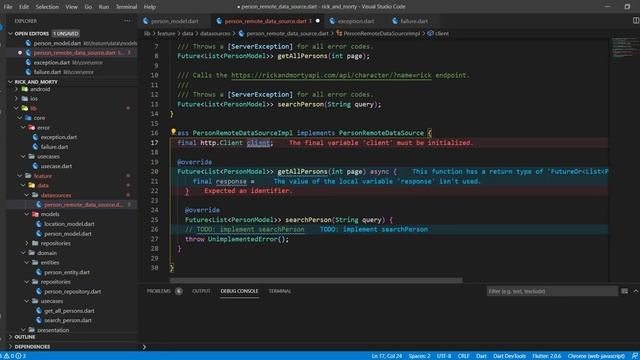
Task: Click the unsaved dot on the person_remote_data_source tab
Action: click(318, 21)
